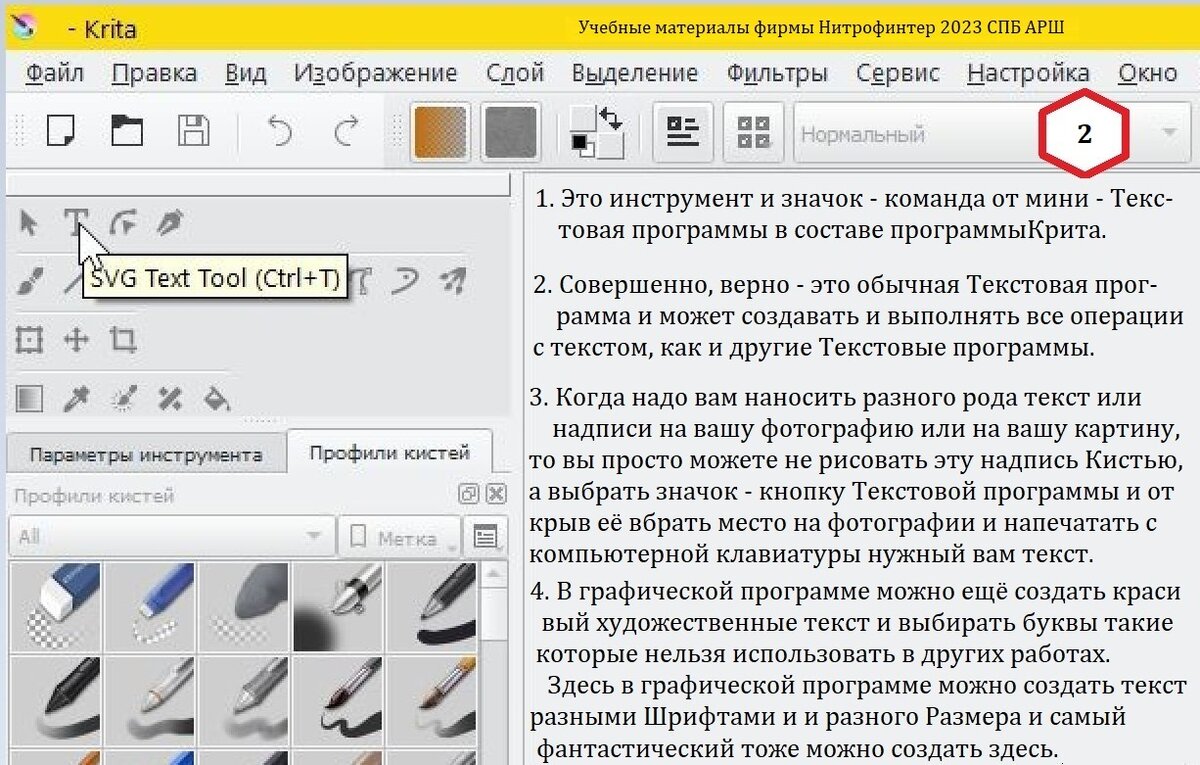Select the Gradient tool in toolbox
Viewport: 1200px width, 765px height.
coord(29,399)
